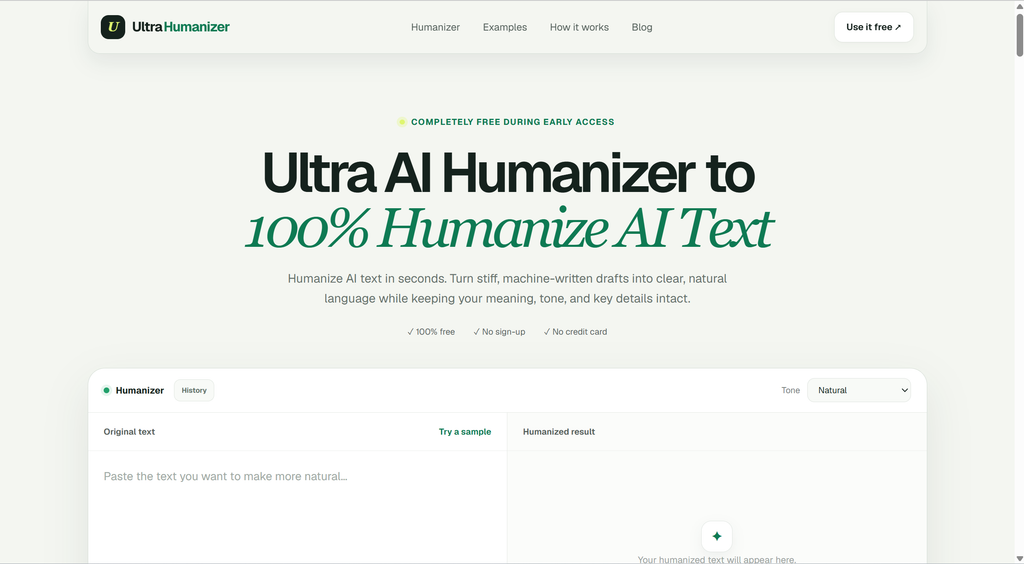
Task: Open the Blog nav link
Action: pyautogui.click(x=642, y=27)
